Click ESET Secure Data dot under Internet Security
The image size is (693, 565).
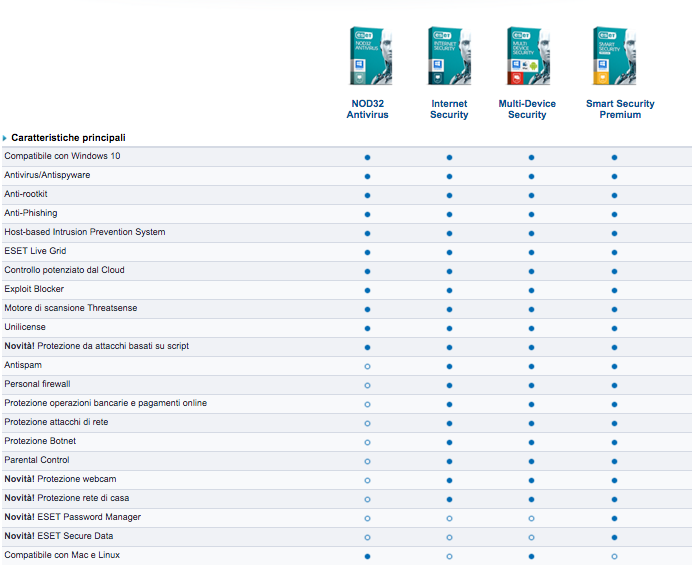450,537
